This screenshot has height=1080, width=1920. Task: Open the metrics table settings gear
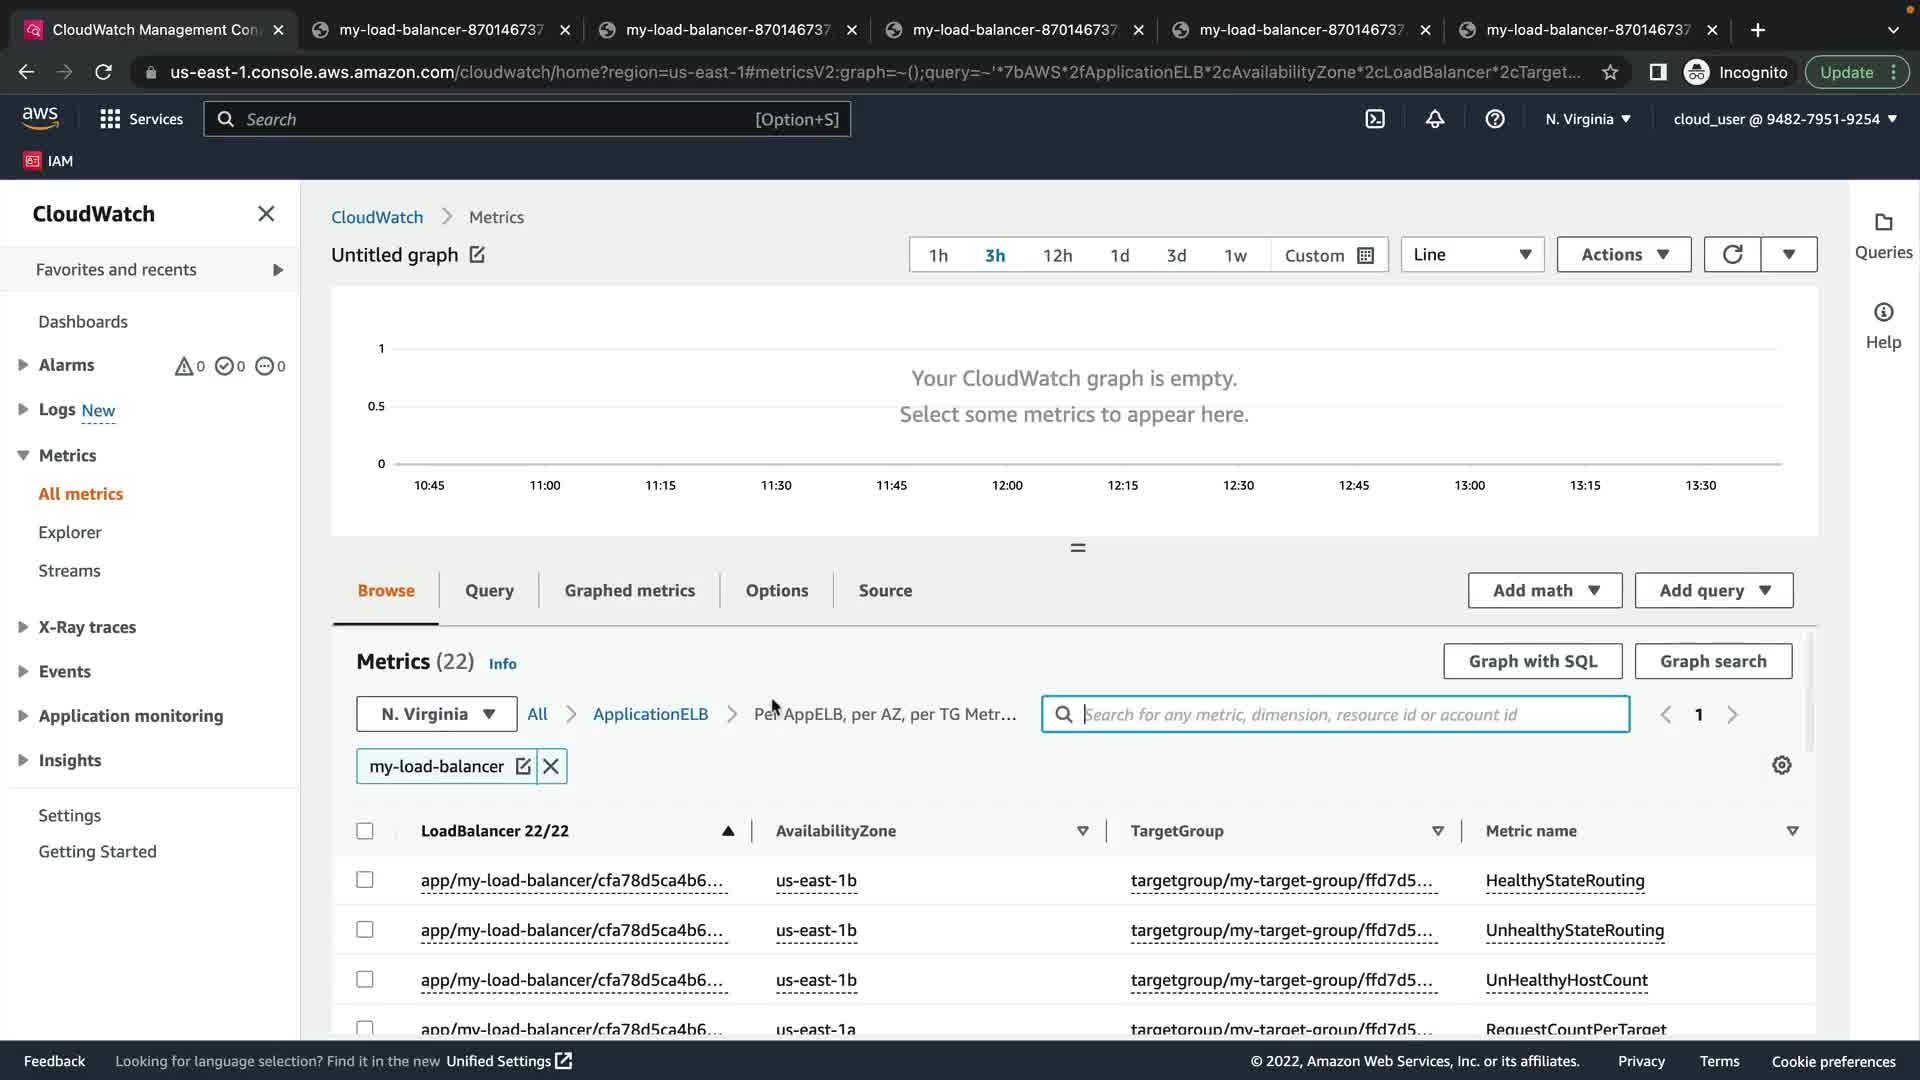(x=1781, y=765)
